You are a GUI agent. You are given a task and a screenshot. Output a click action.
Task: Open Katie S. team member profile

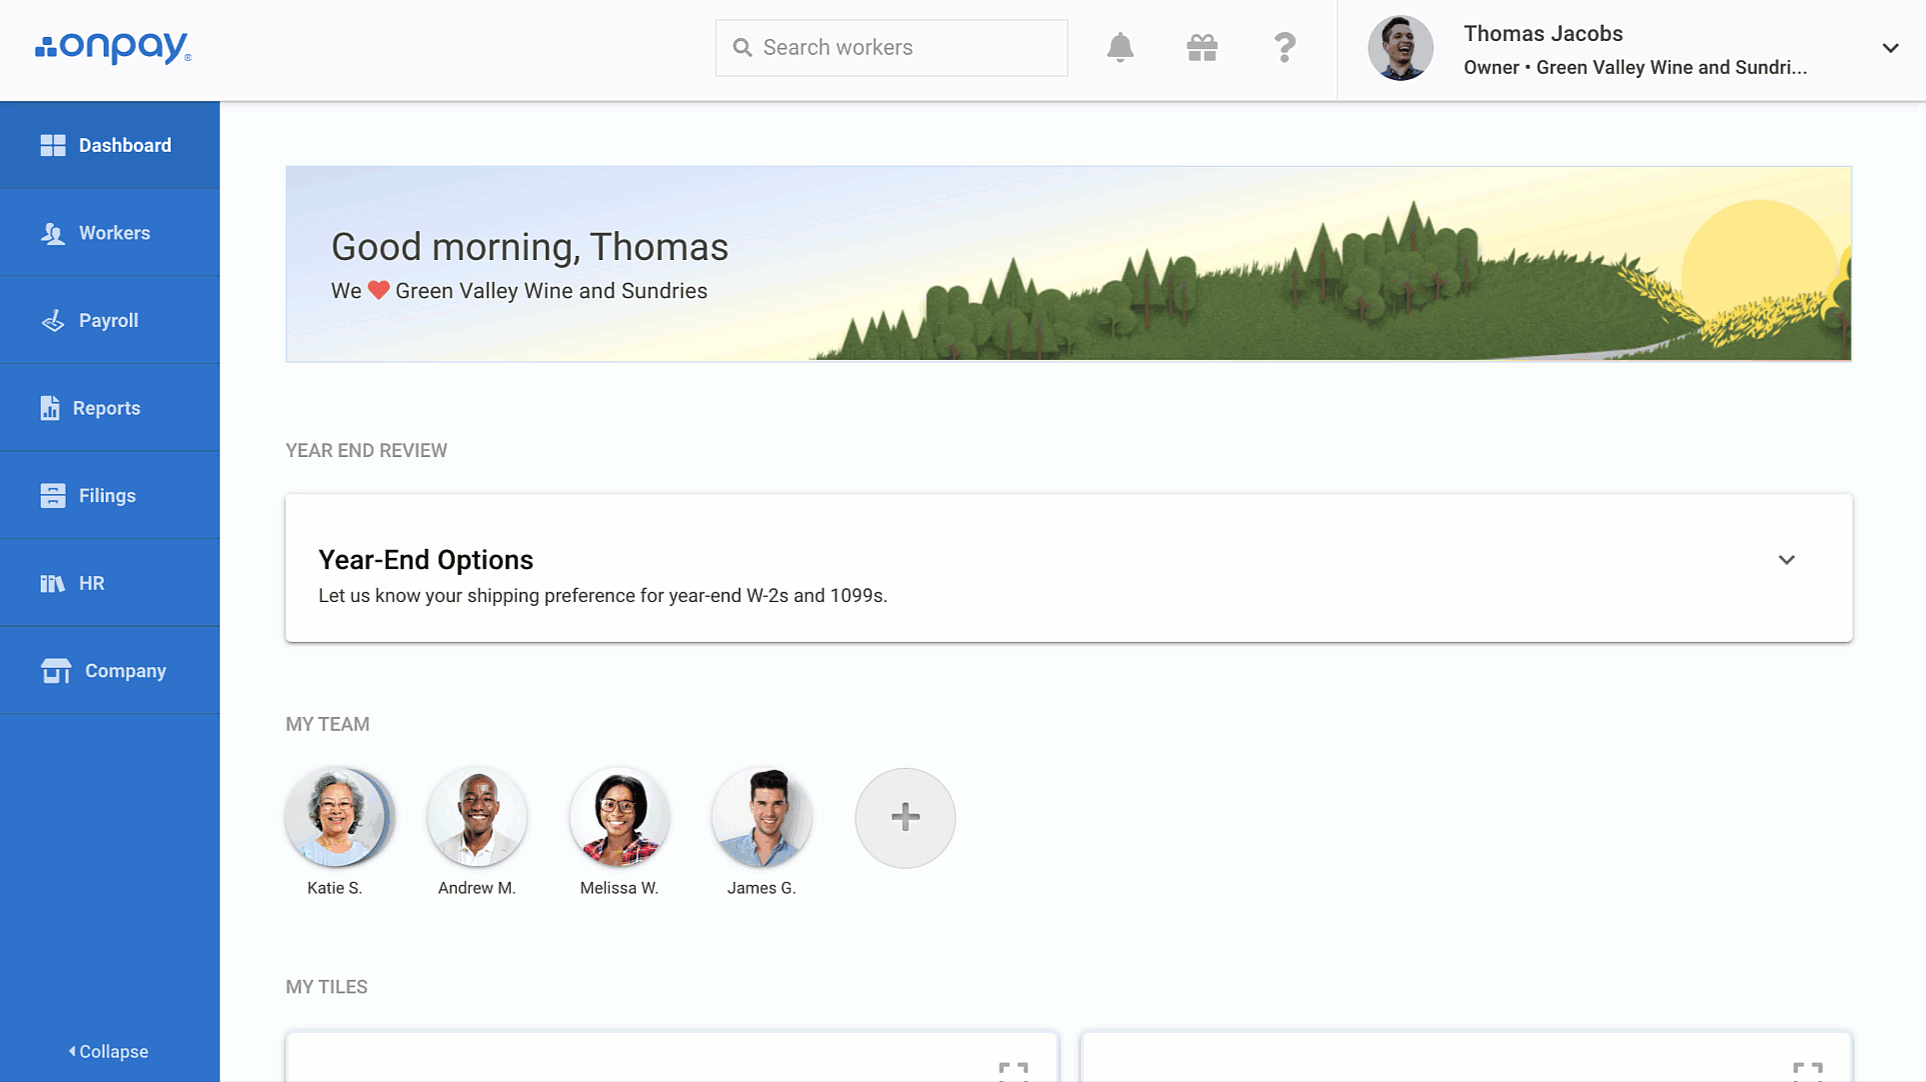click(336, 818)
